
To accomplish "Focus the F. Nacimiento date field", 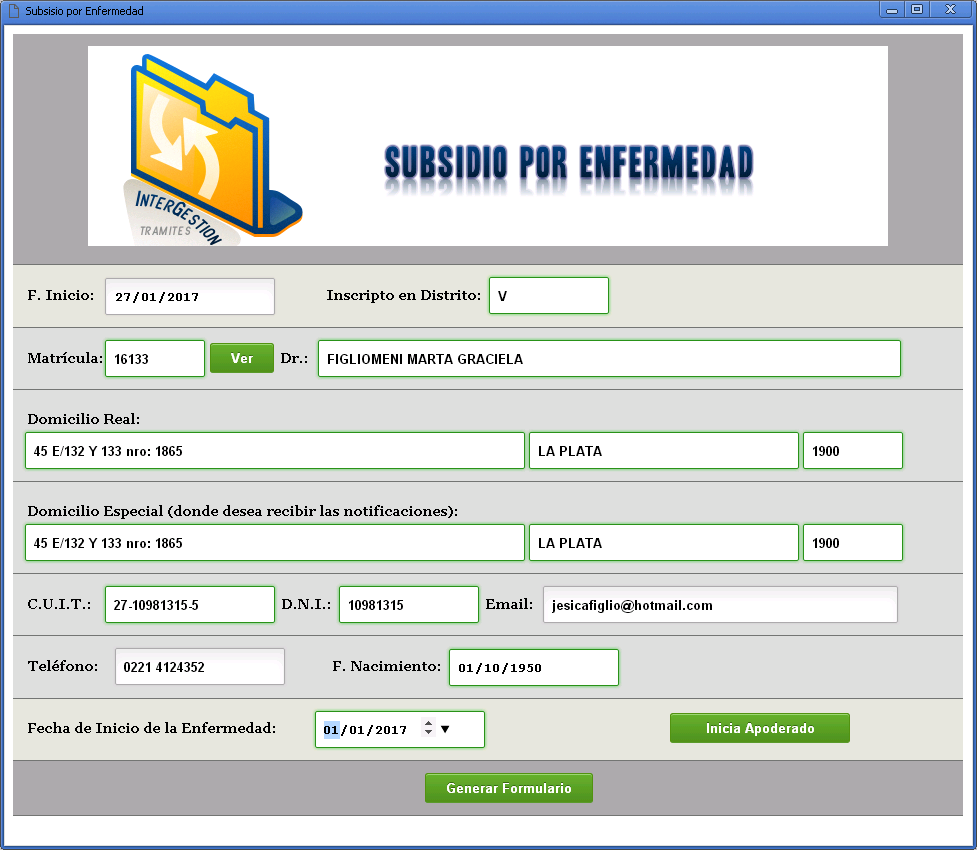I will [534, 667].
